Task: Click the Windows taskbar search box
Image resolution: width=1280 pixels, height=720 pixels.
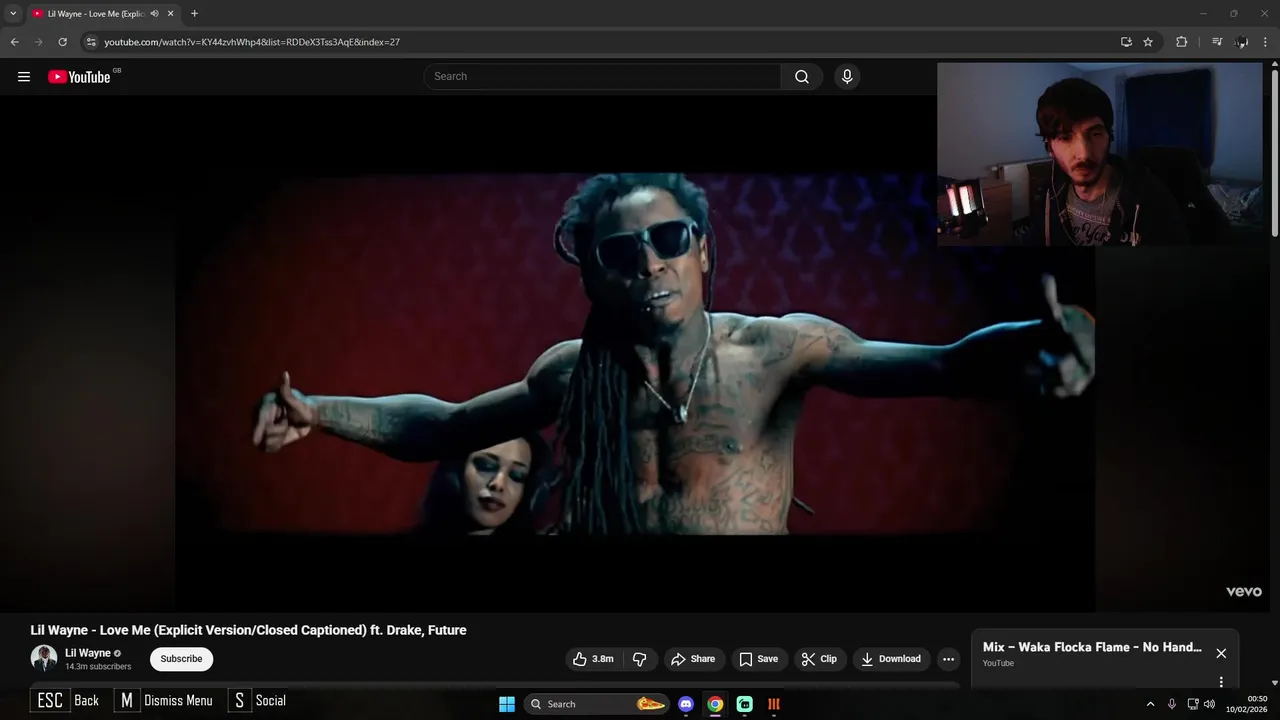Action: pyautogui.click(x=596, y=704)
